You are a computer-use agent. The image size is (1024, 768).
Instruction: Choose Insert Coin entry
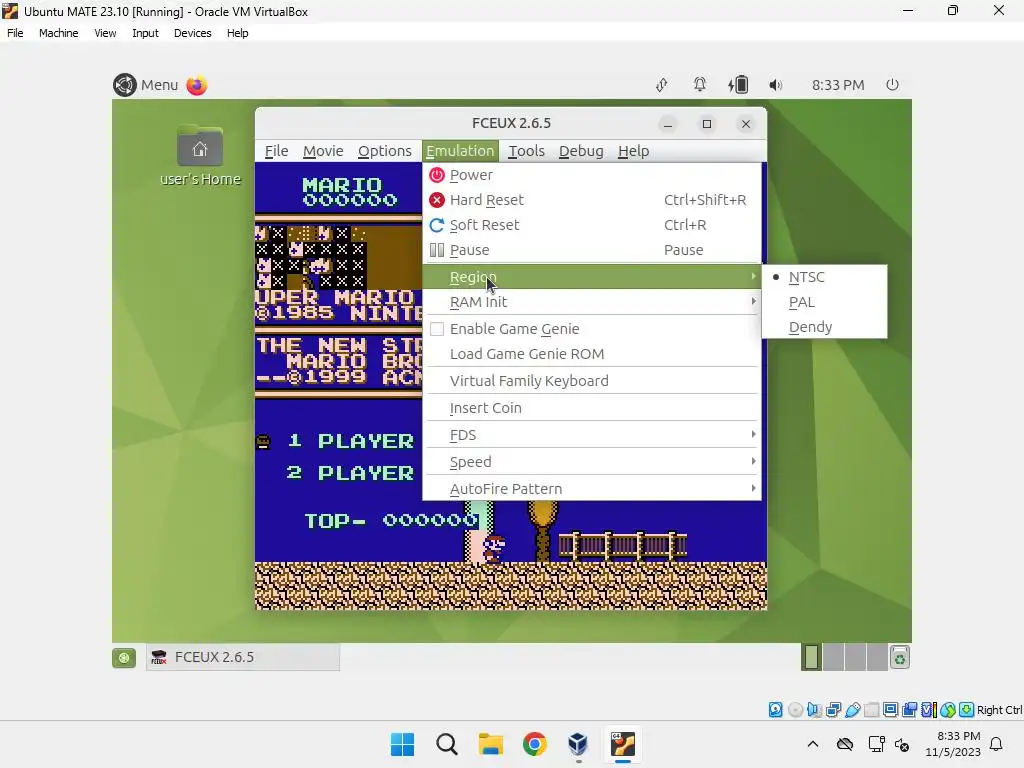[592, 408]
